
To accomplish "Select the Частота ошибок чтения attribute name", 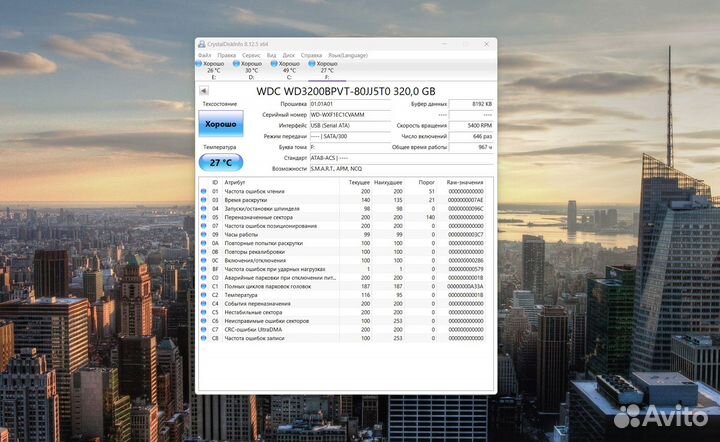I will click(x=254, y=191).
